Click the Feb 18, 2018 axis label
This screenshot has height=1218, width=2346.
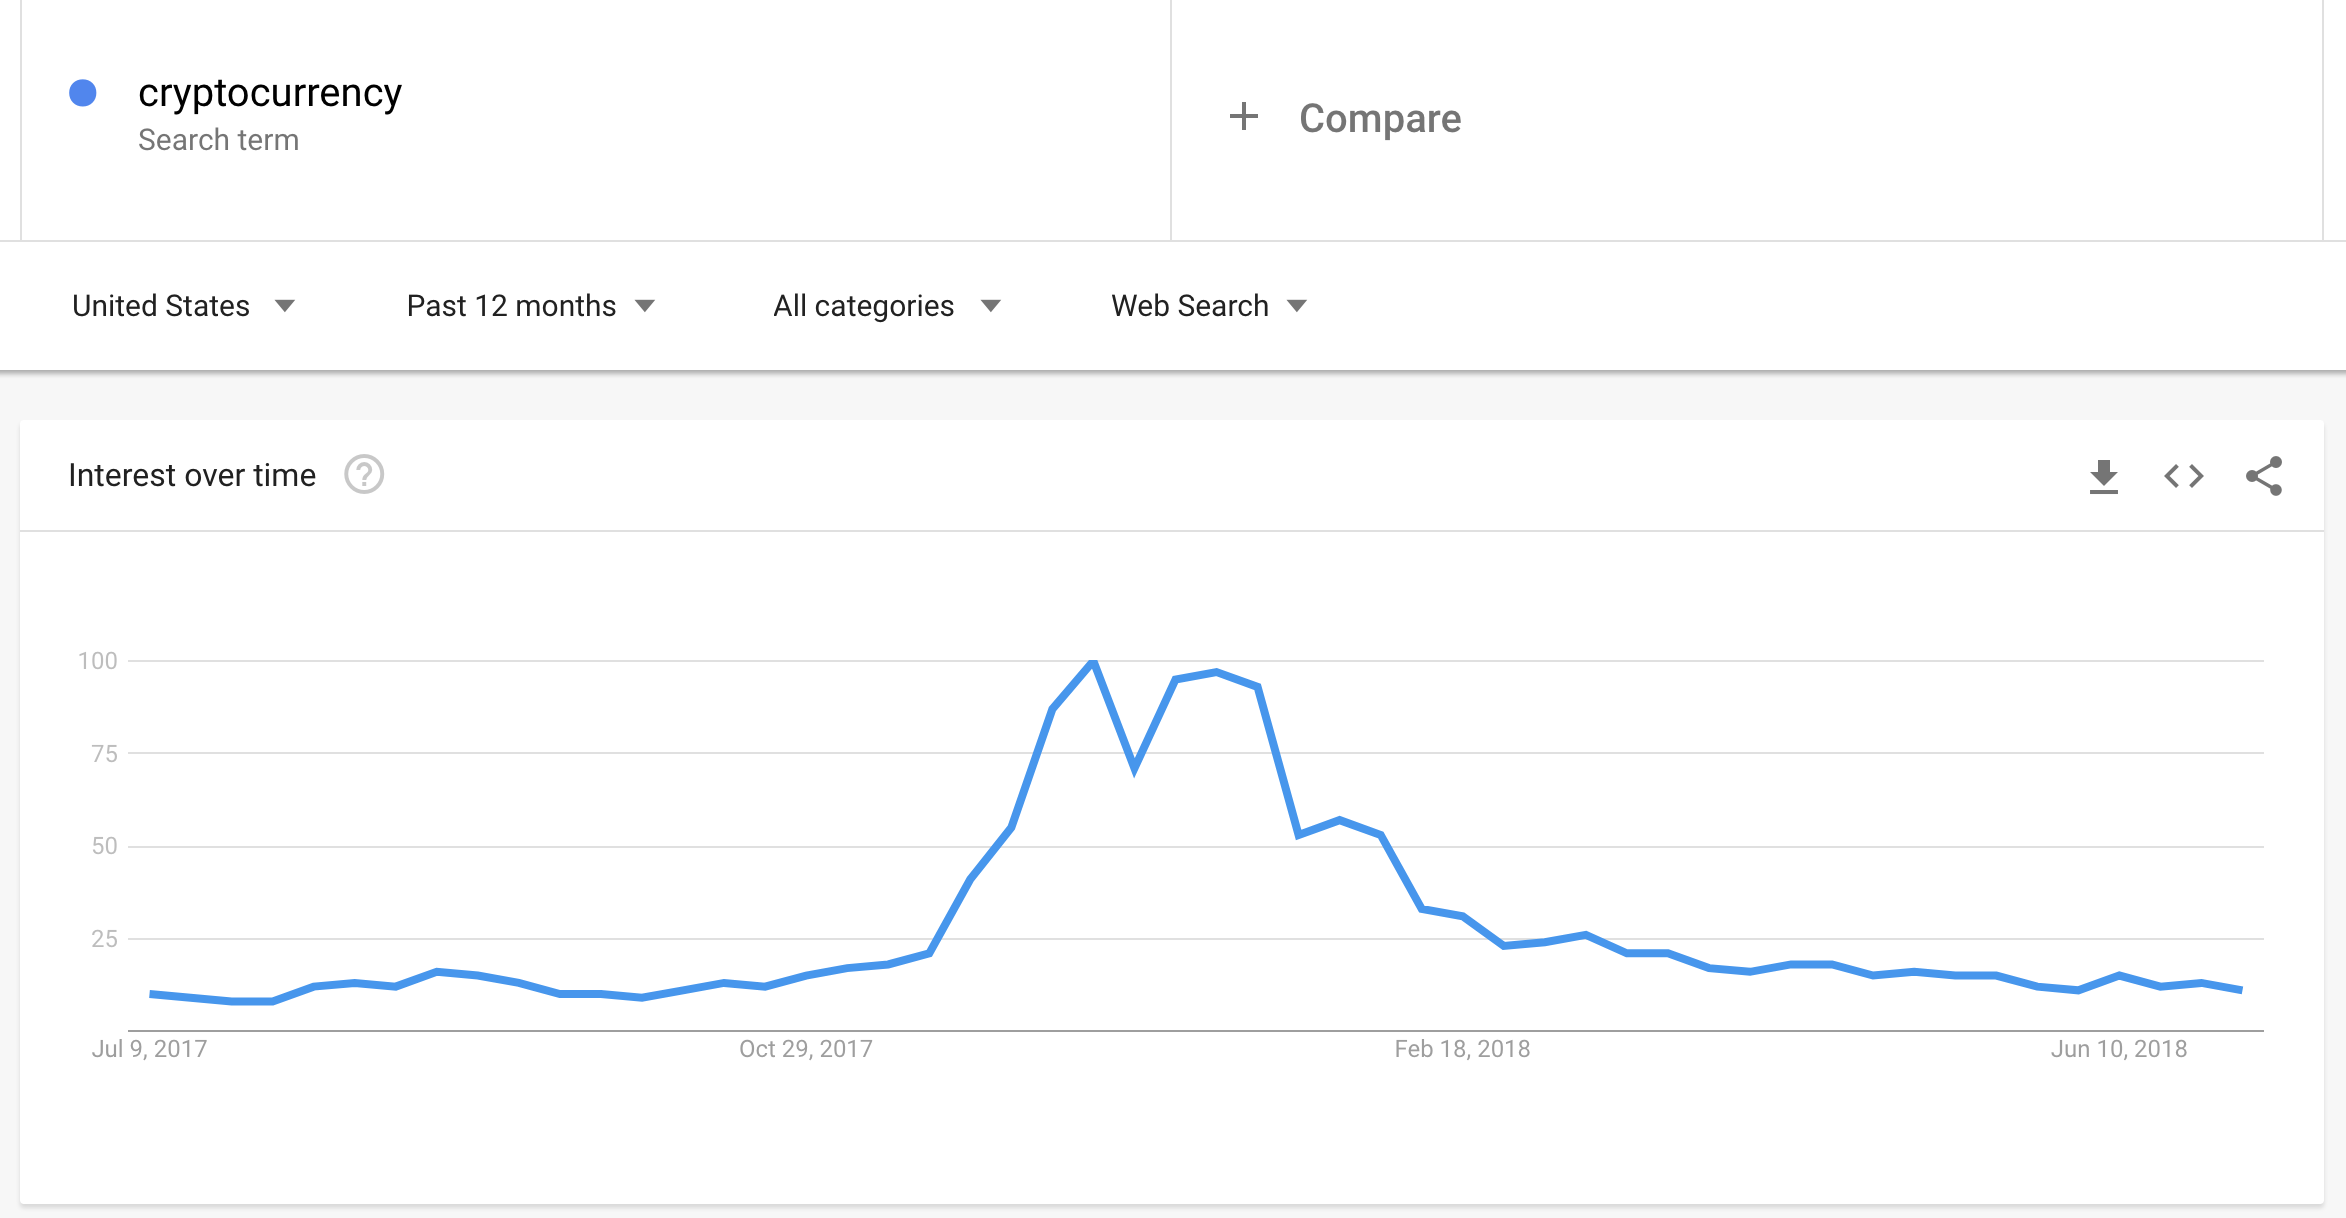tap(1462, 1049)
